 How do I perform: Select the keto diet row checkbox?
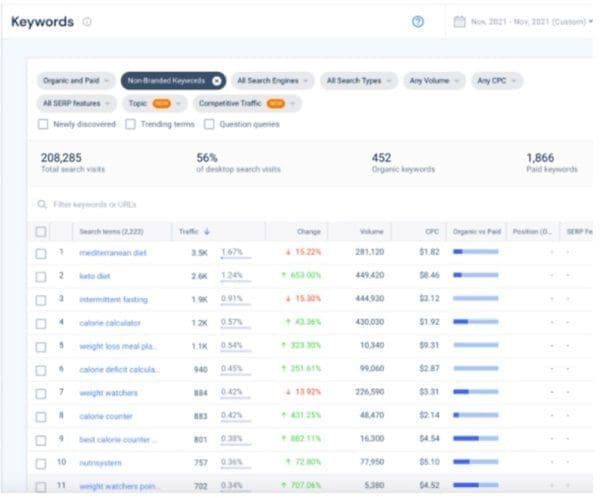pyautogui.click(x=41, y=275)
